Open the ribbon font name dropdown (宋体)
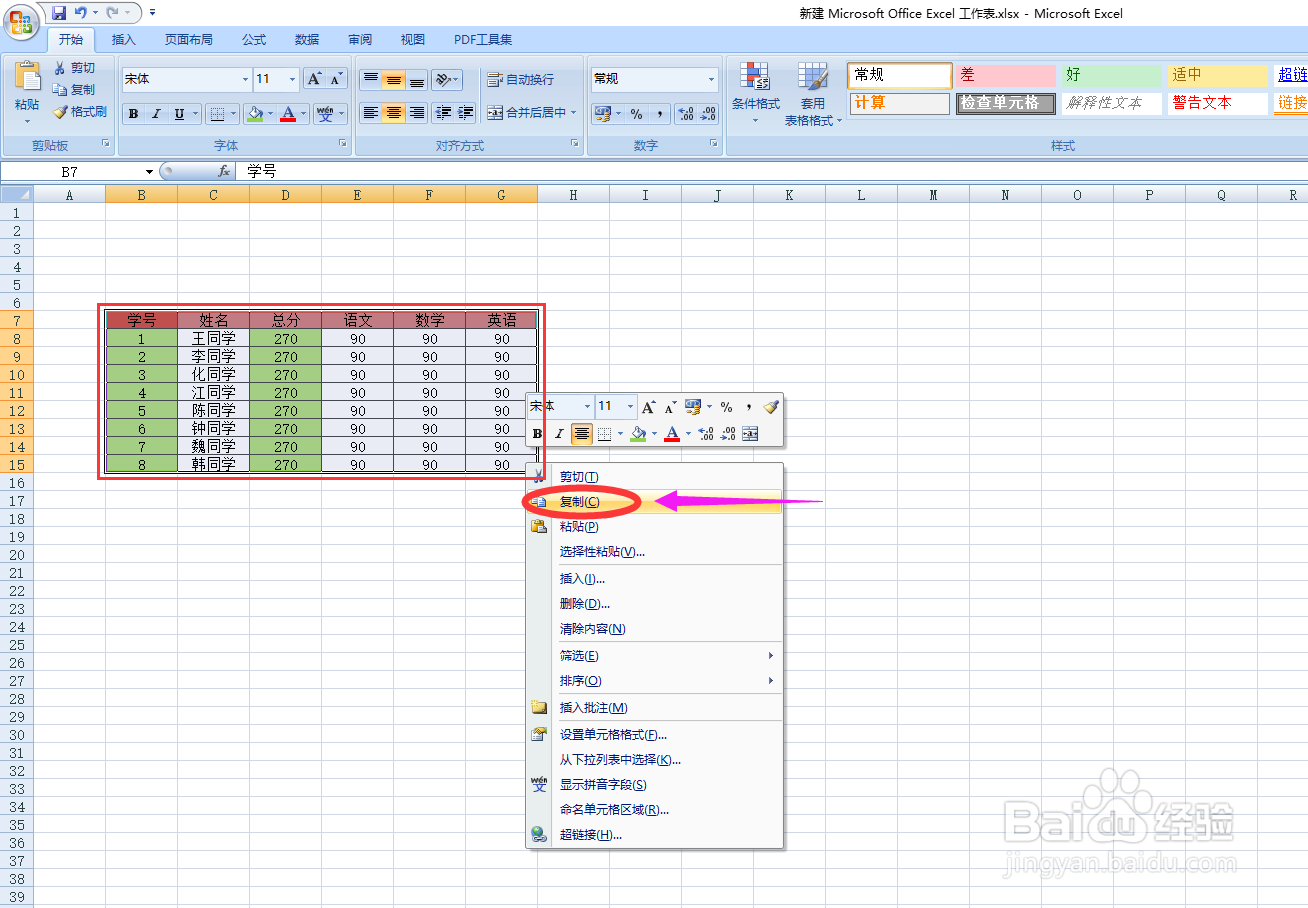This screenshot has height=908, width=1308. (x=246, y=79)
